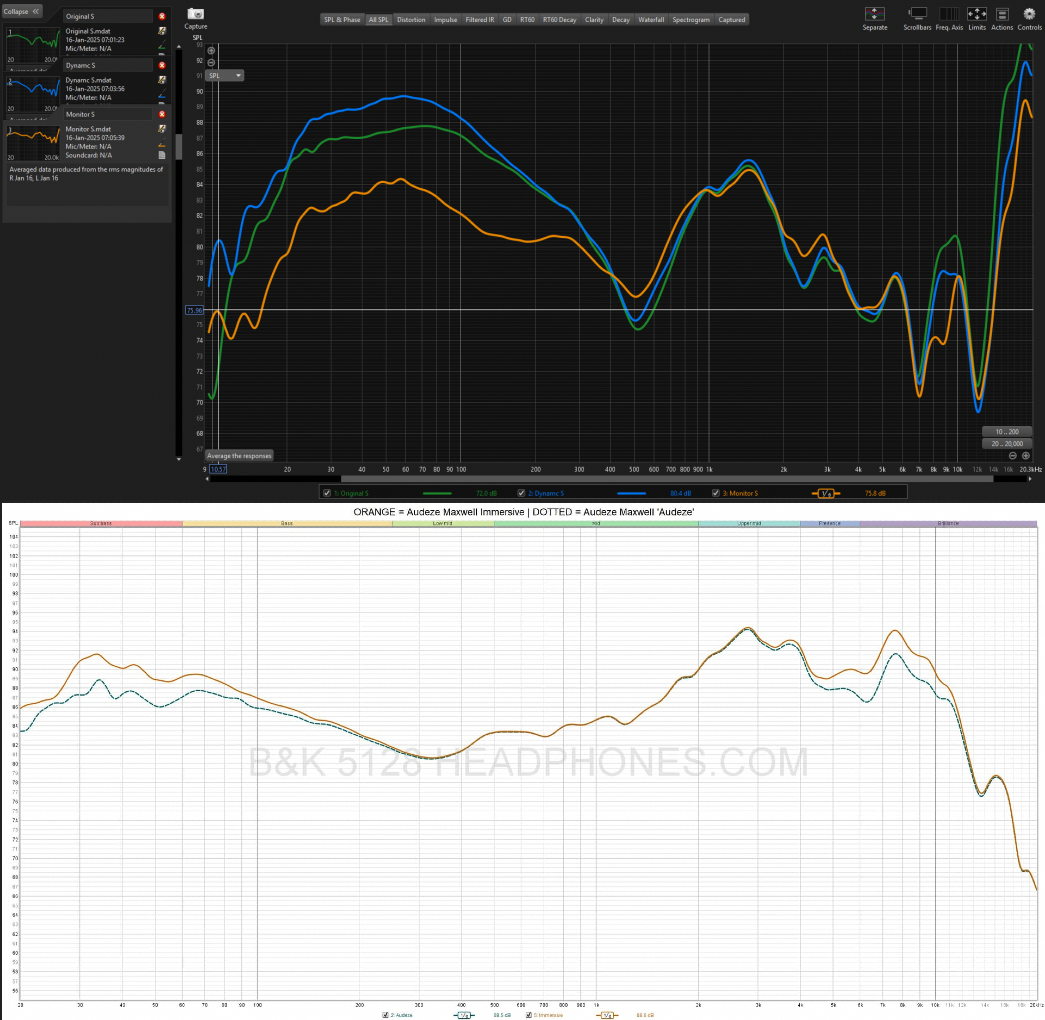The height and width of the screenshot is (1020, 1045).
Task: Open notes editor for Dynamc S
Action: [x=161, y=80]
